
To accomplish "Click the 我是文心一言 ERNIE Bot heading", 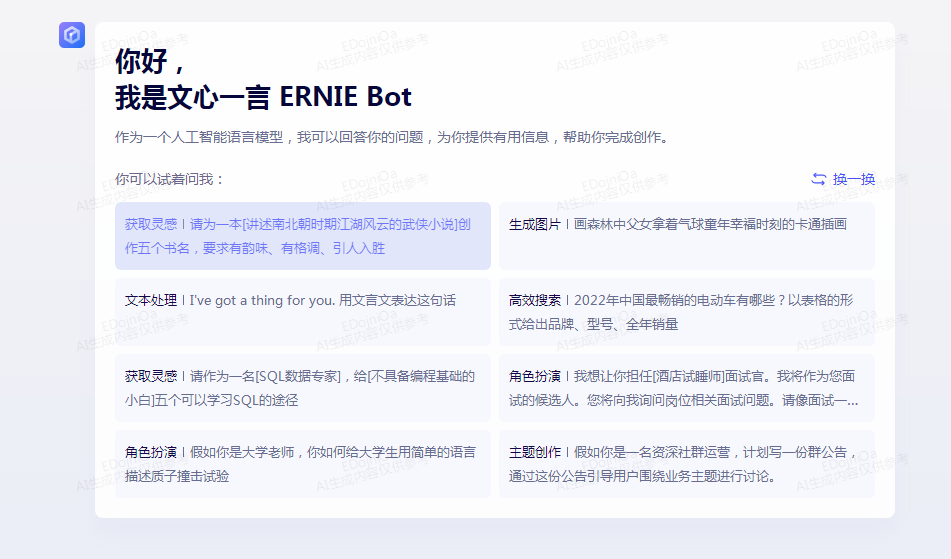I will 263,97.
